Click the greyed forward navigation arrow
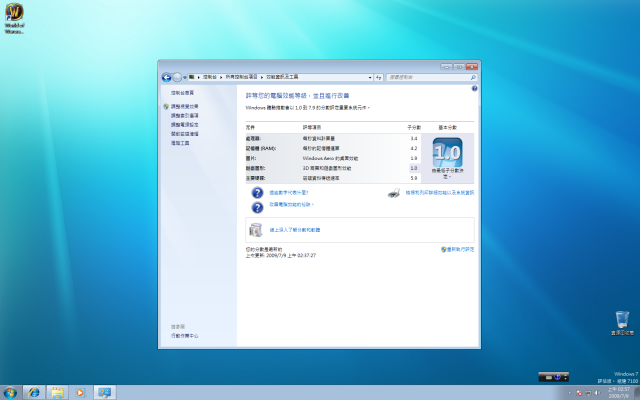The height and width of the screenshot is (400, 640). pyautogui.click(x=177, y=77)
